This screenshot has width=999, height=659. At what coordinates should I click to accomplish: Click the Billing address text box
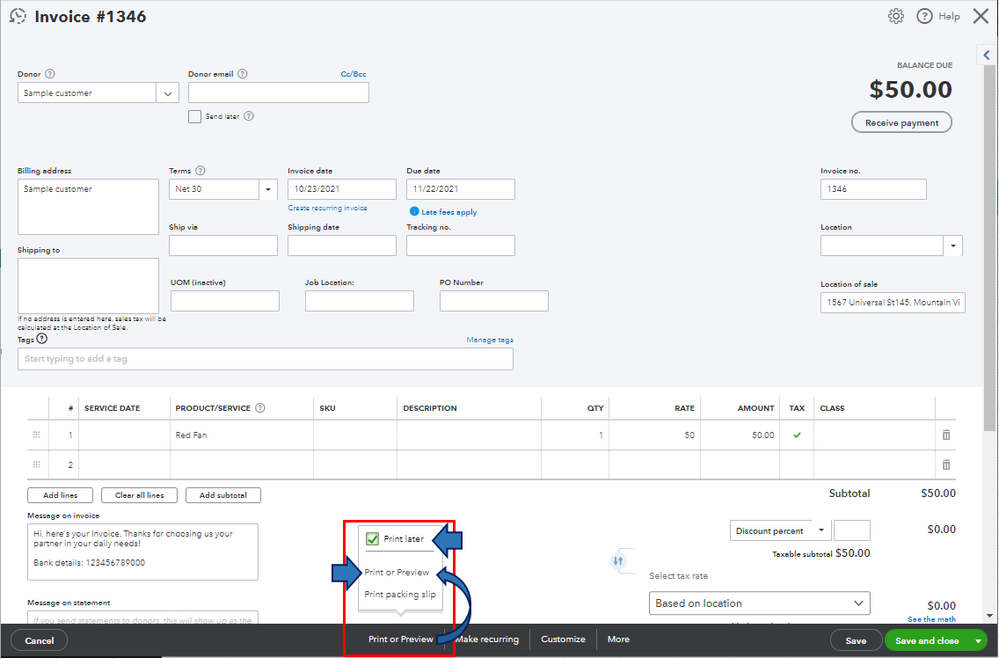point(88,206)
